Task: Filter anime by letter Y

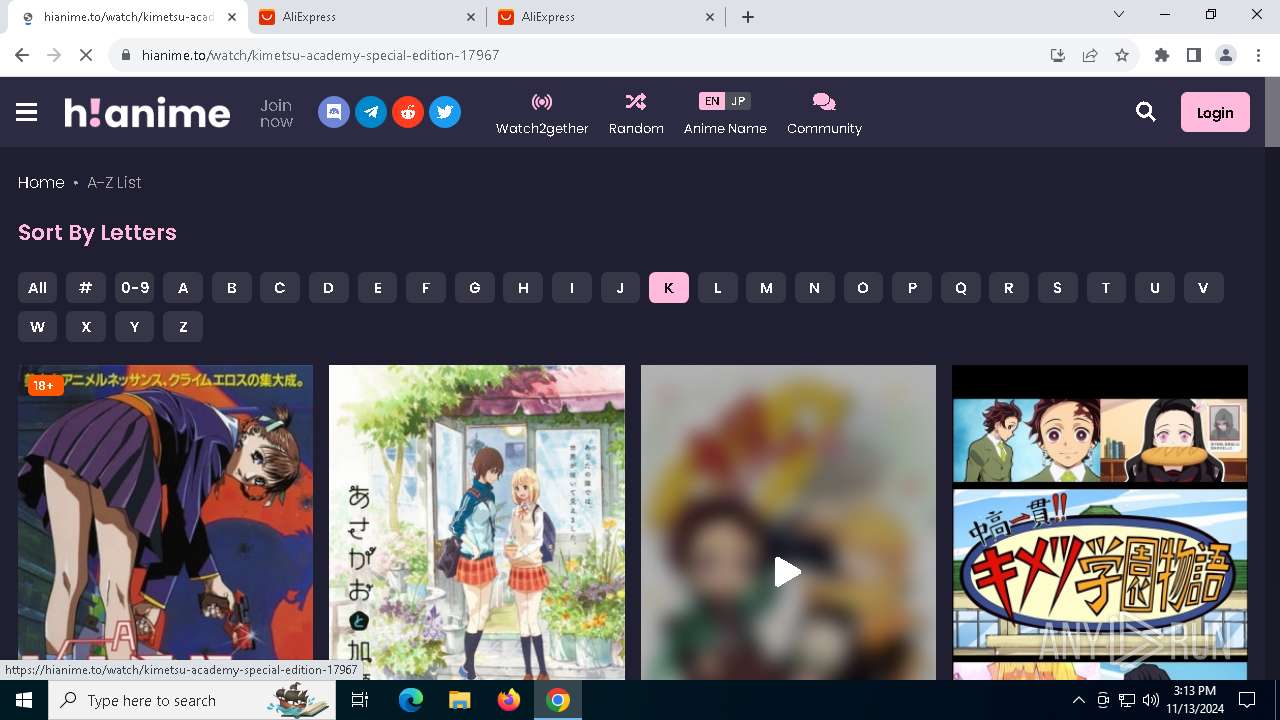Action: click(x=134, y=327)
